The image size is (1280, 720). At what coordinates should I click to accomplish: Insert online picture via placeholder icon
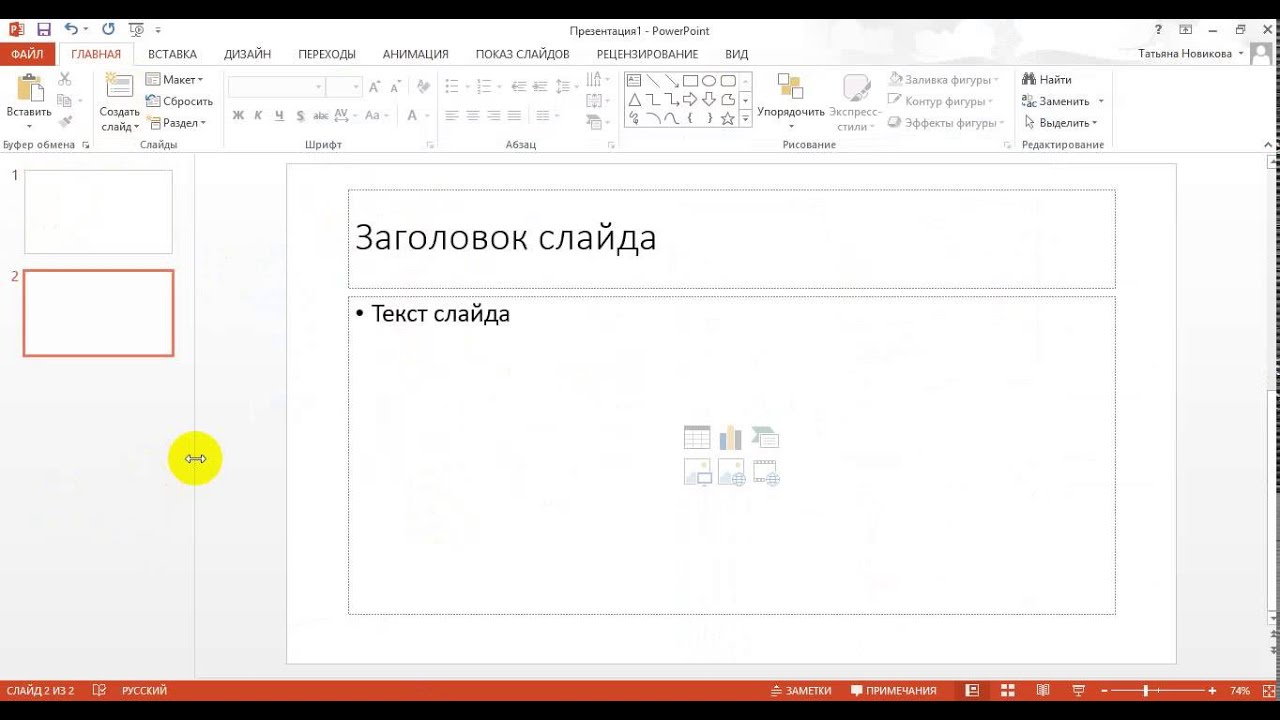[x=731, y=472]
